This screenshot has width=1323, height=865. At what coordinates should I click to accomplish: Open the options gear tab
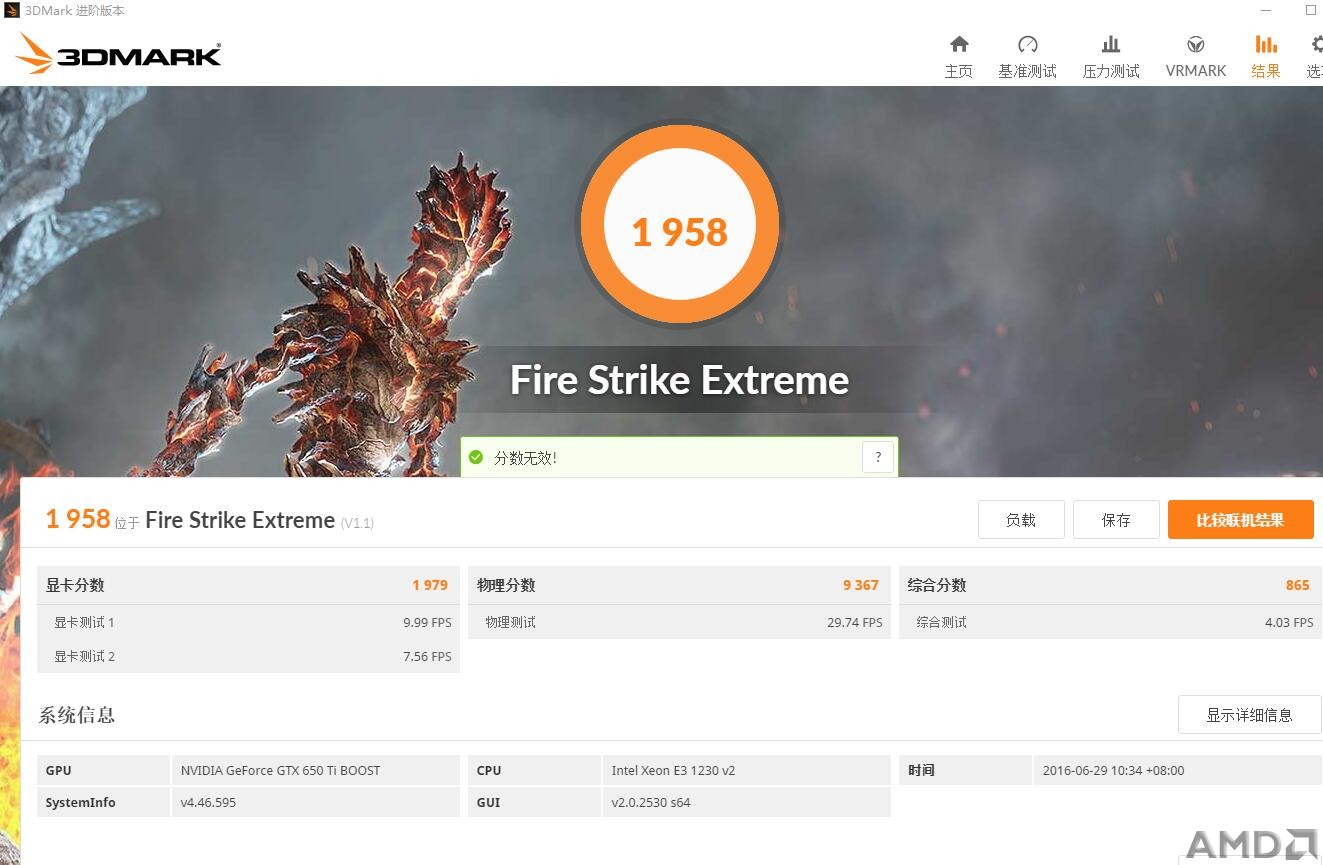pyautogui.click(x=1314, y=57)
